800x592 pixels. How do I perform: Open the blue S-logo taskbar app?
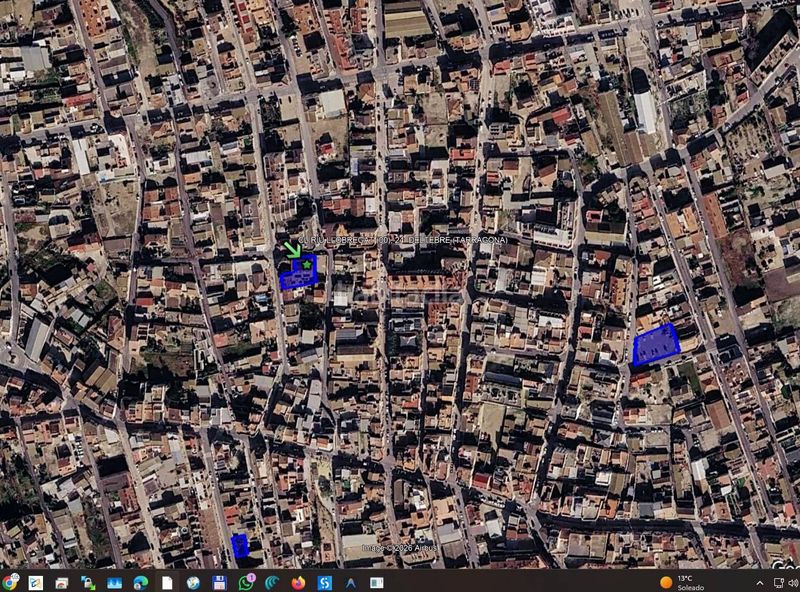[324, 582]
